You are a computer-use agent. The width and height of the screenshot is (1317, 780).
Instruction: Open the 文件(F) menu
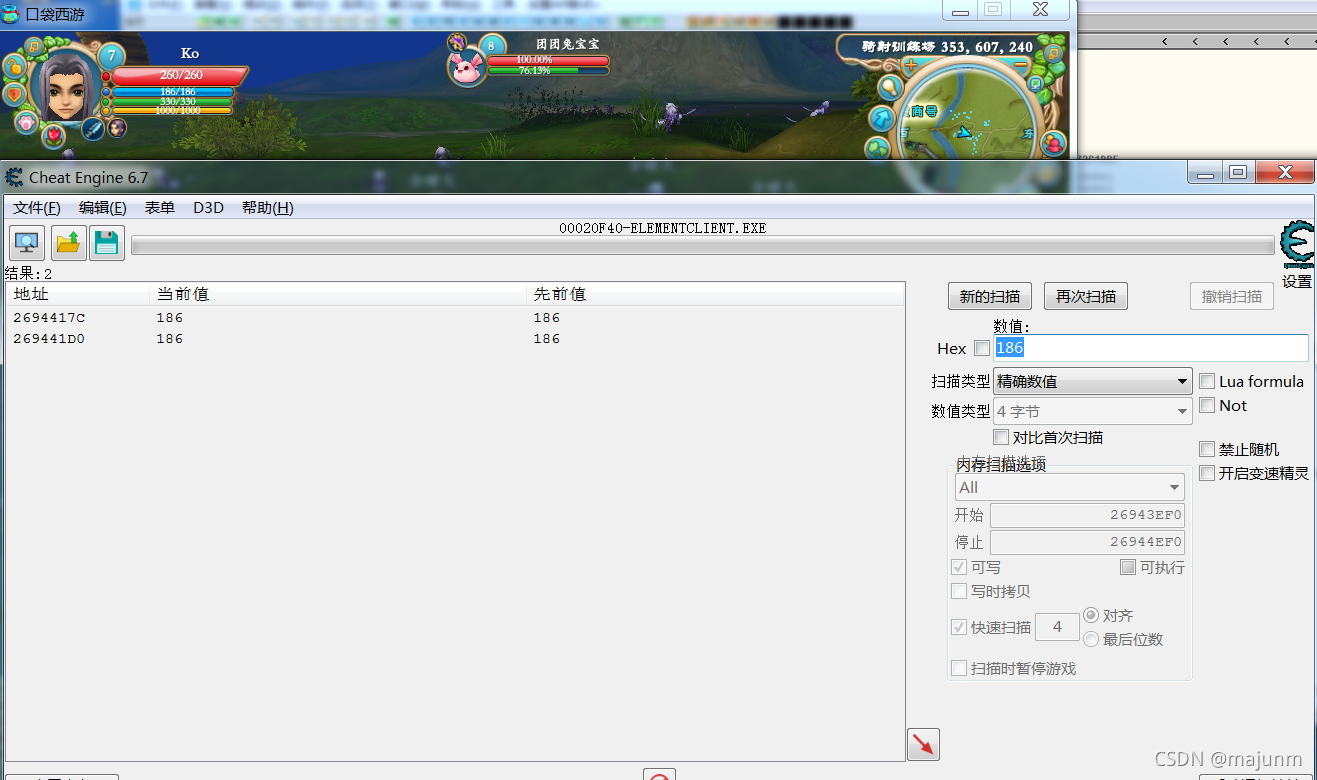[x=37, y=208]
